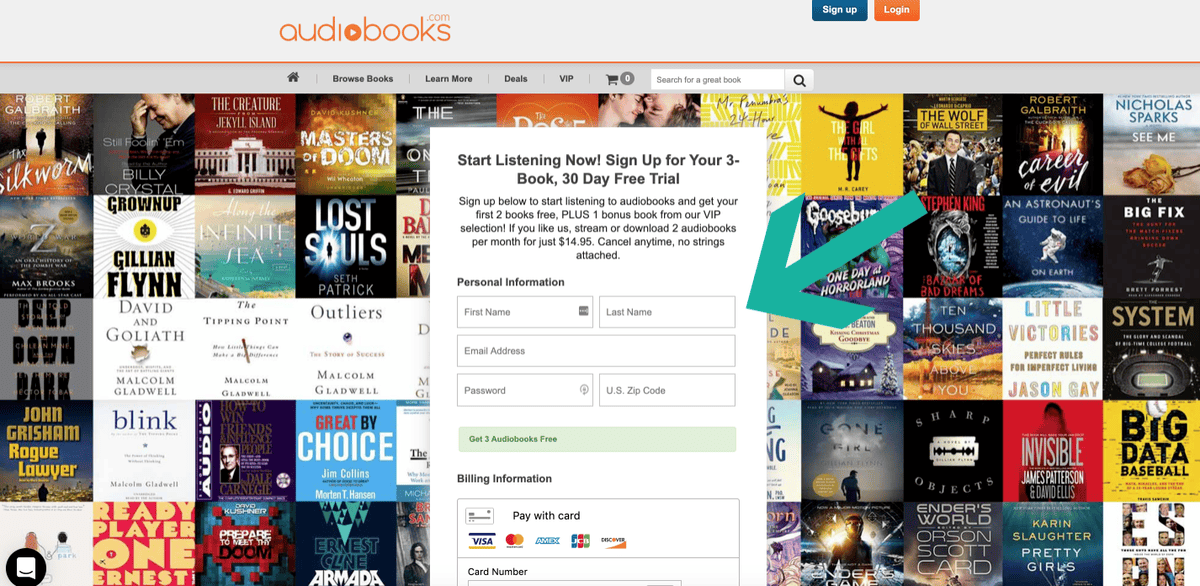Click the Visa card logo
The height and width of the screenshot is (586, 1200).
click(x=482, y=541)
